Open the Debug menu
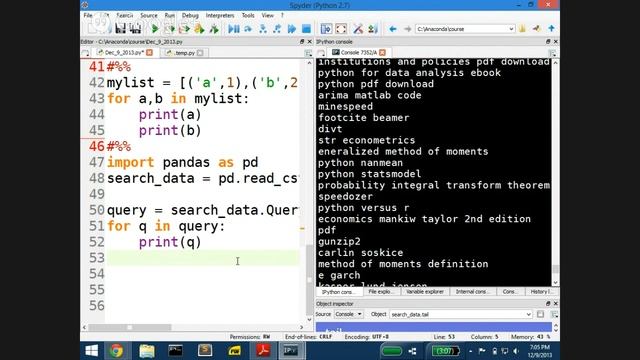Viewport: 640px width, 360px height. tap(190, 16)
